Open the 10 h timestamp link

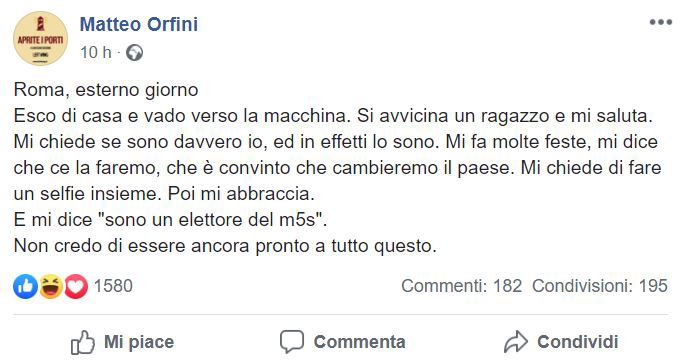click(x=96, y=53)
